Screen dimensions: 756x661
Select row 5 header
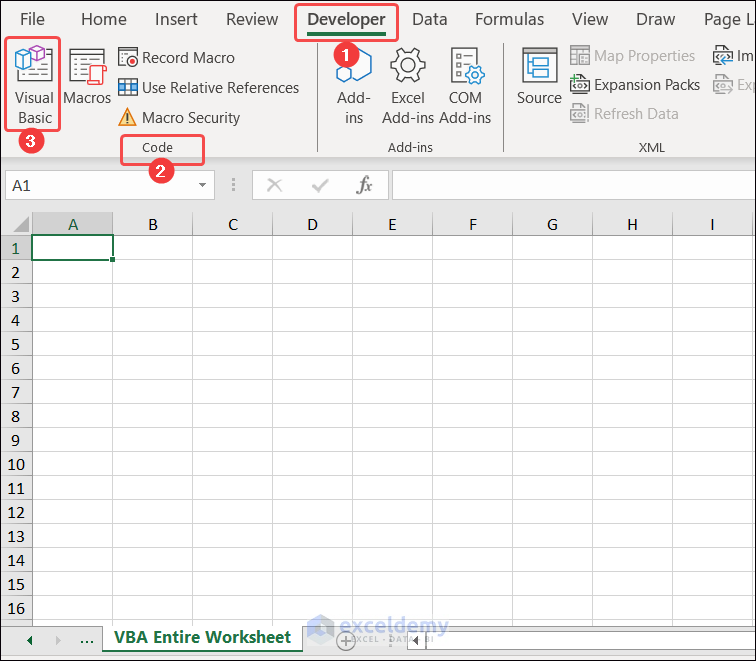pos(16,344)
